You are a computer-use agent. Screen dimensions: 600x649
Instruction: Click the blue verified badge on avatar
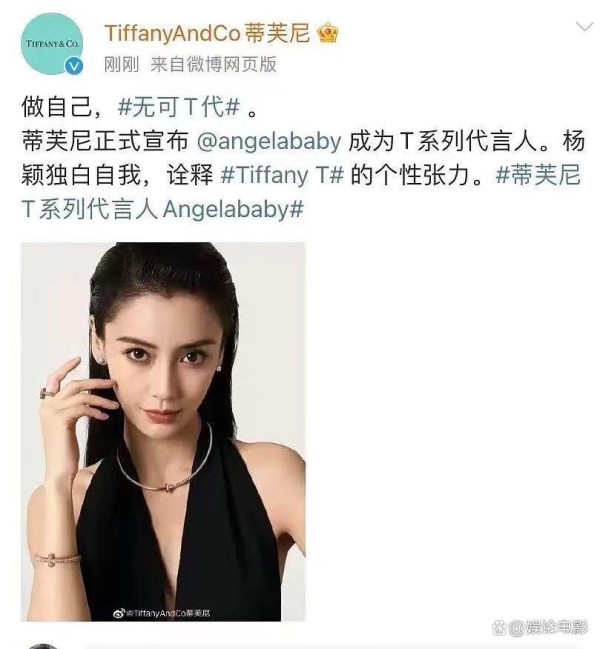(x=74, y=66)
